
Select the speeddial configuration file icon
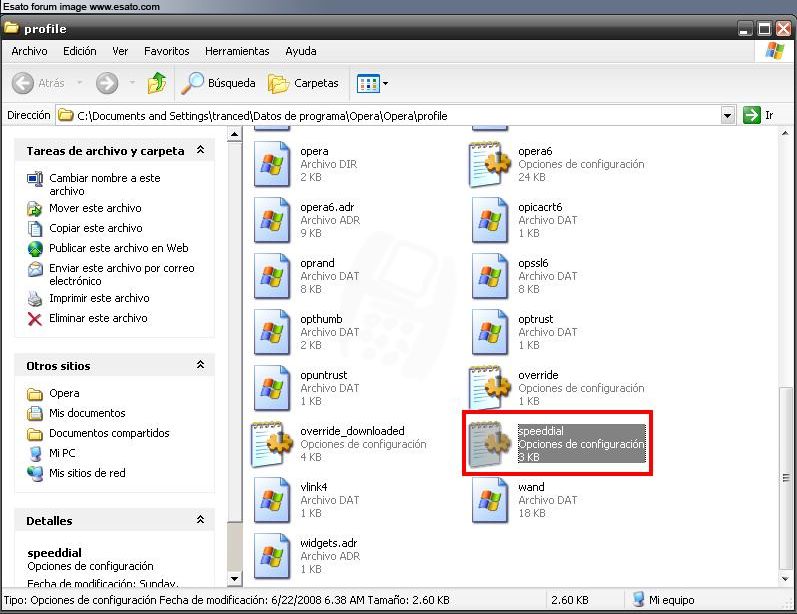coord(489,444)
